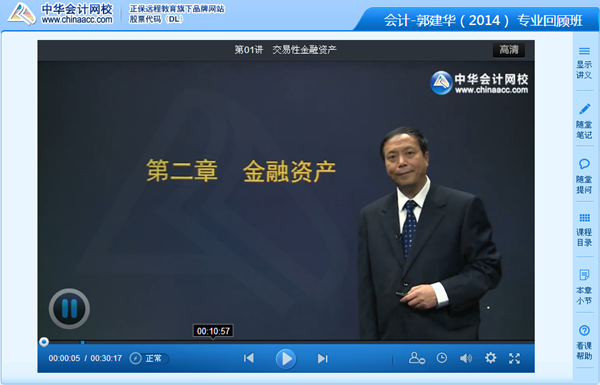Click the blue marker on progress bar
This screenshot has width=600, height=385.
point(82,342)
